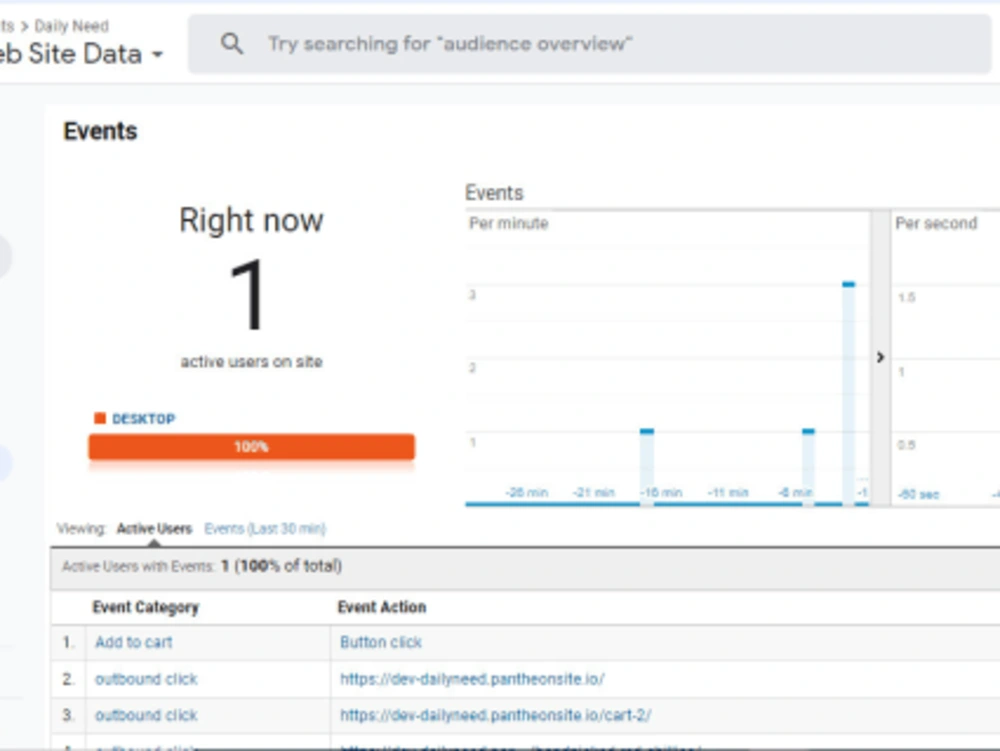Click the orange 100% desktop bar
This screenshot has height=751, width=1000.
(x=251, y=447)
